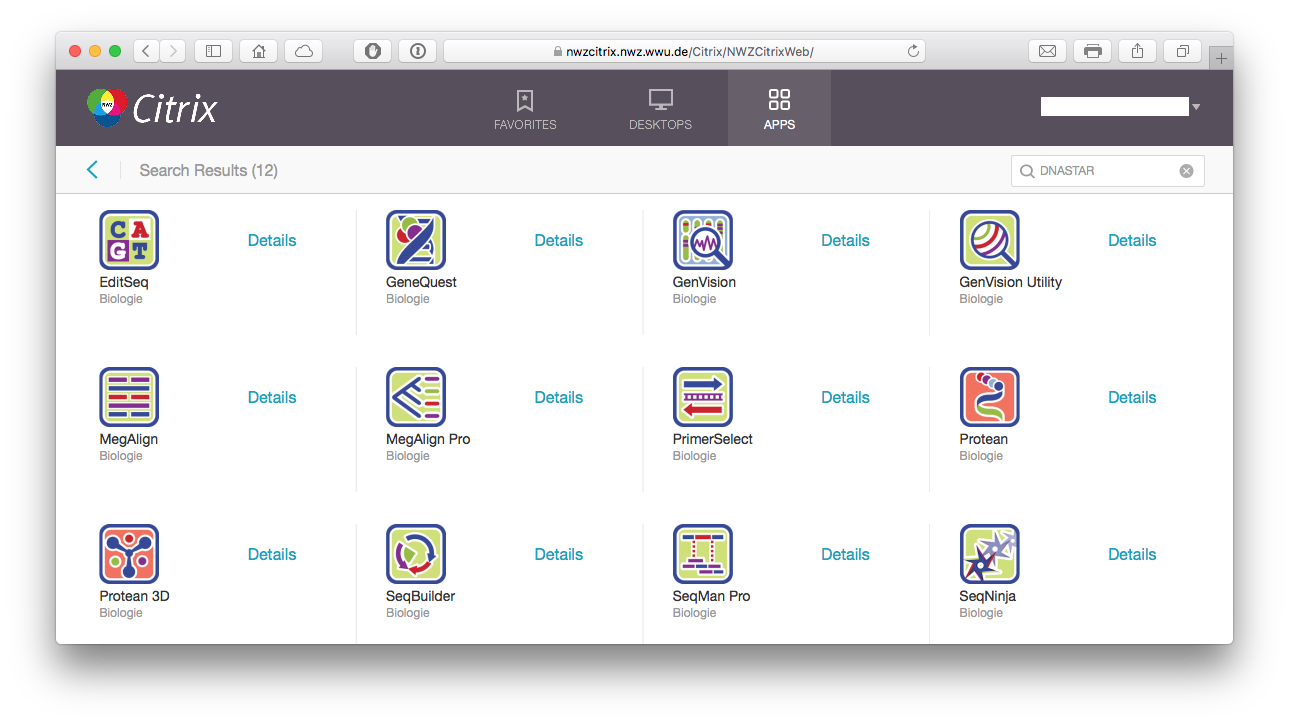Go back using the blue chevron
Image resolution: width=1289 pixels, height=724 pixels.
point(92,170)
